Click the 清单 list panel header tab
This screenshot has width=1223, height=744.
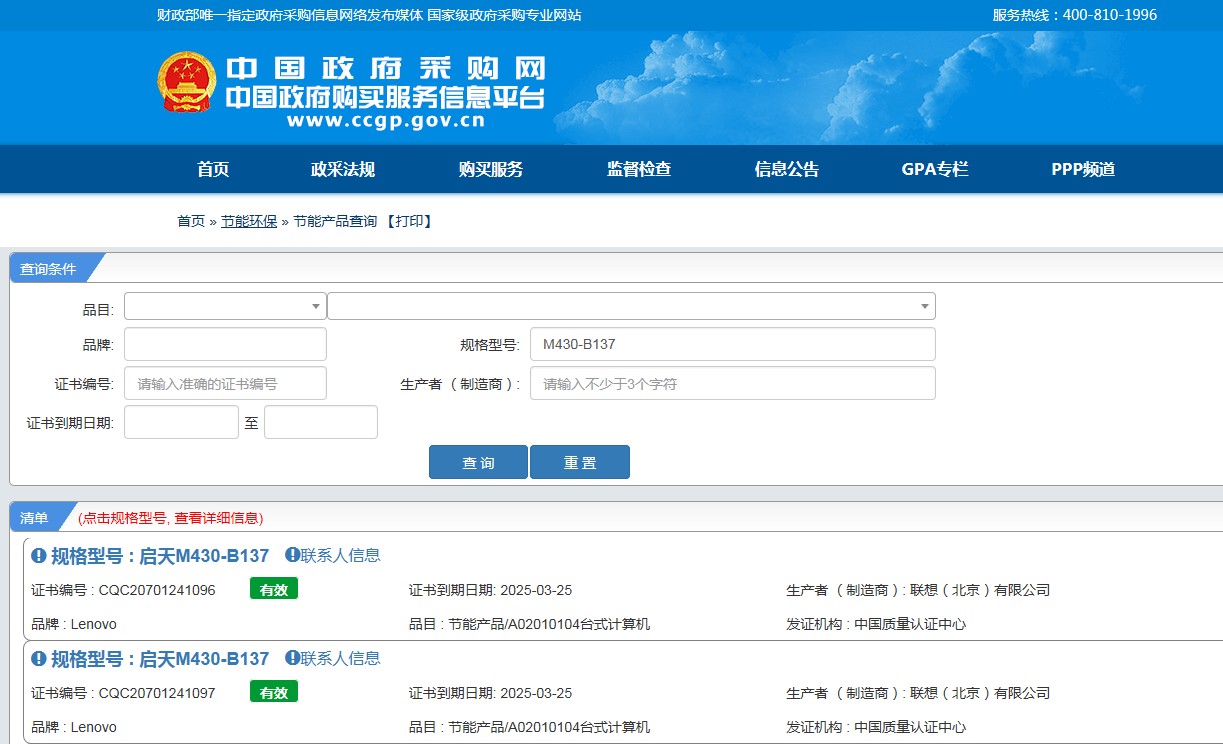pos(36,517)
